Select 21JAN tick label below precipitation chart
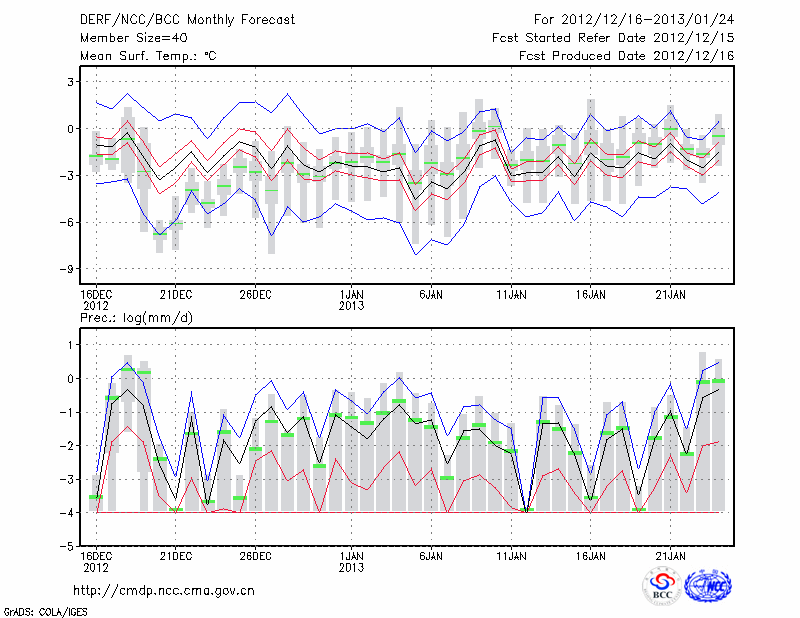Screen dimensions: 800x618 tap(671, 555)
